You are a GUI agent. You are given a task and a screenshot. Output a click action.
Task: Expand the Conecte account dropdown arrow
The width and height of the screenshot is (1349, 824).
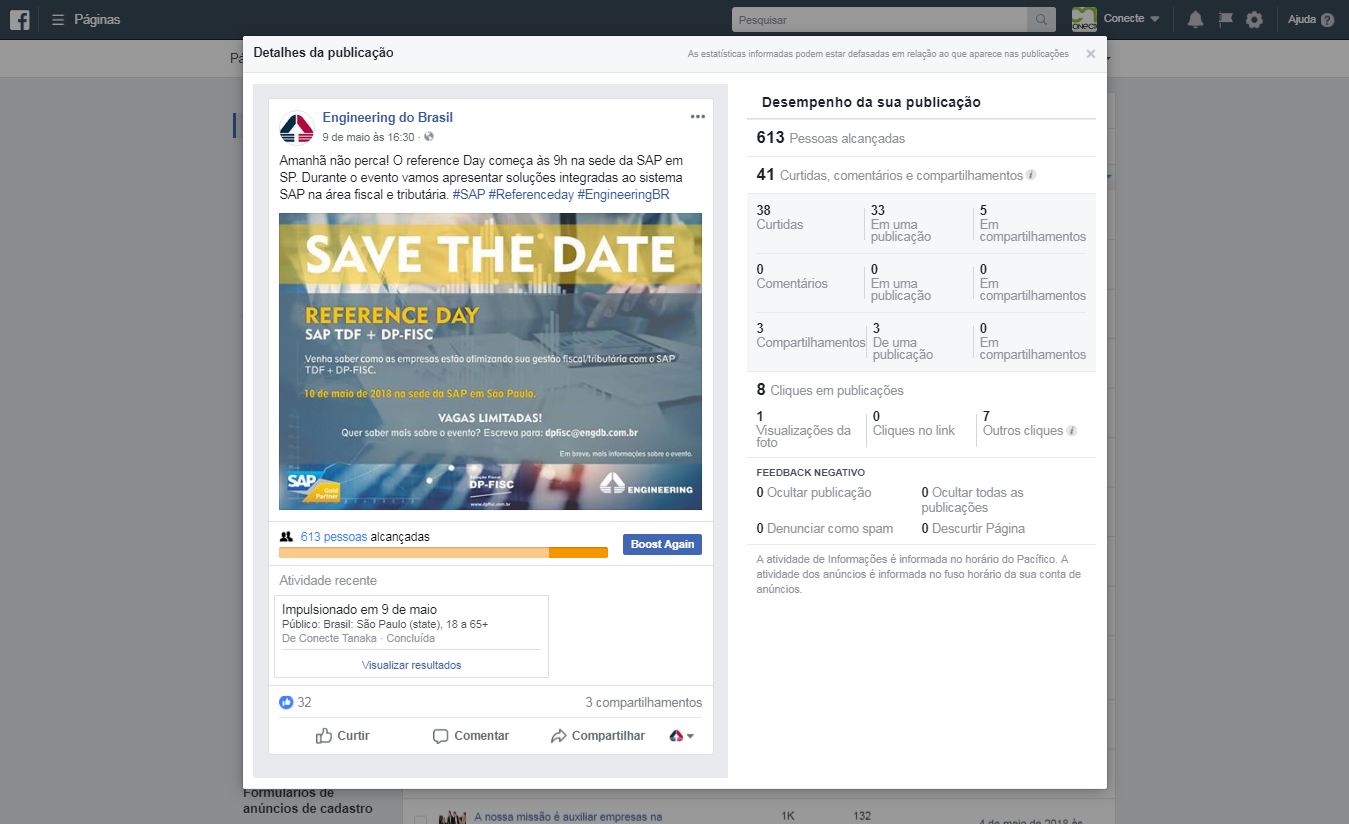coord(1155,19)
